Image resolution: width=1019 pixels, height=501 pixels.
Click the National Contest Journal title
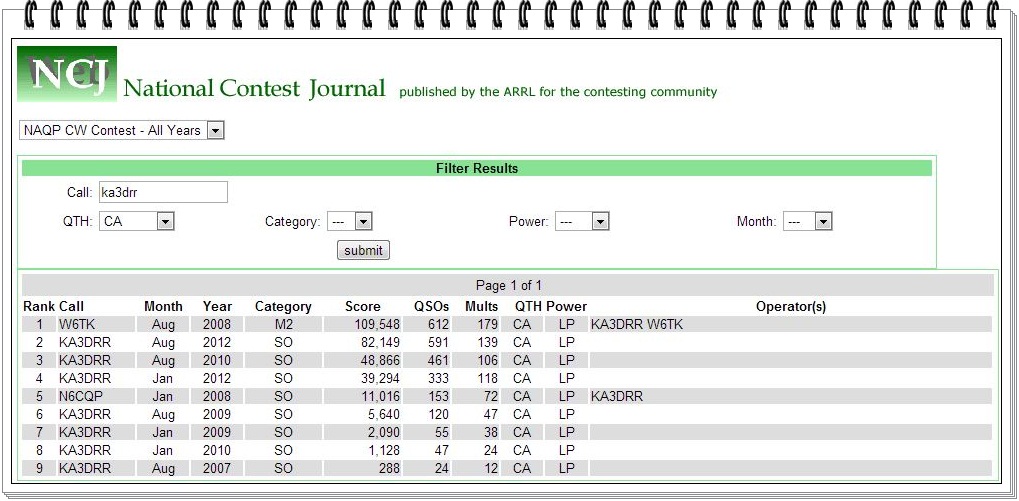pos(254,88)
